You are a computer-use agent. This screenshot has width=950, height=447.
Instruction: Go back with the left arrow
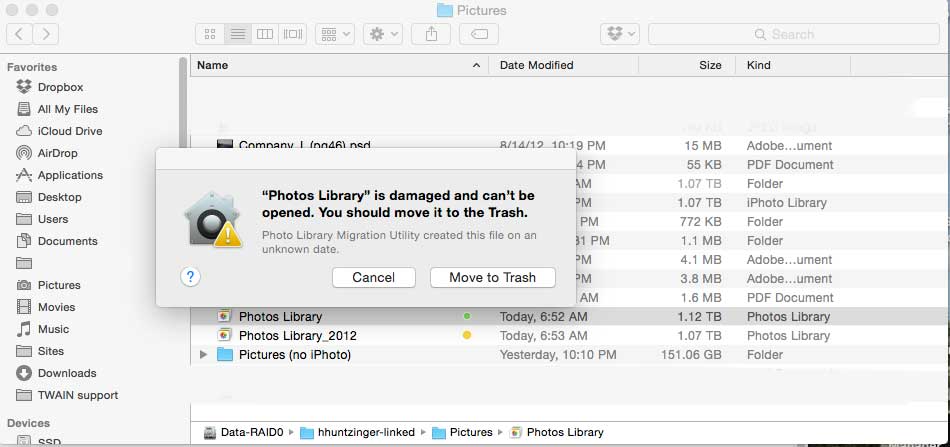tap(19, 34)
